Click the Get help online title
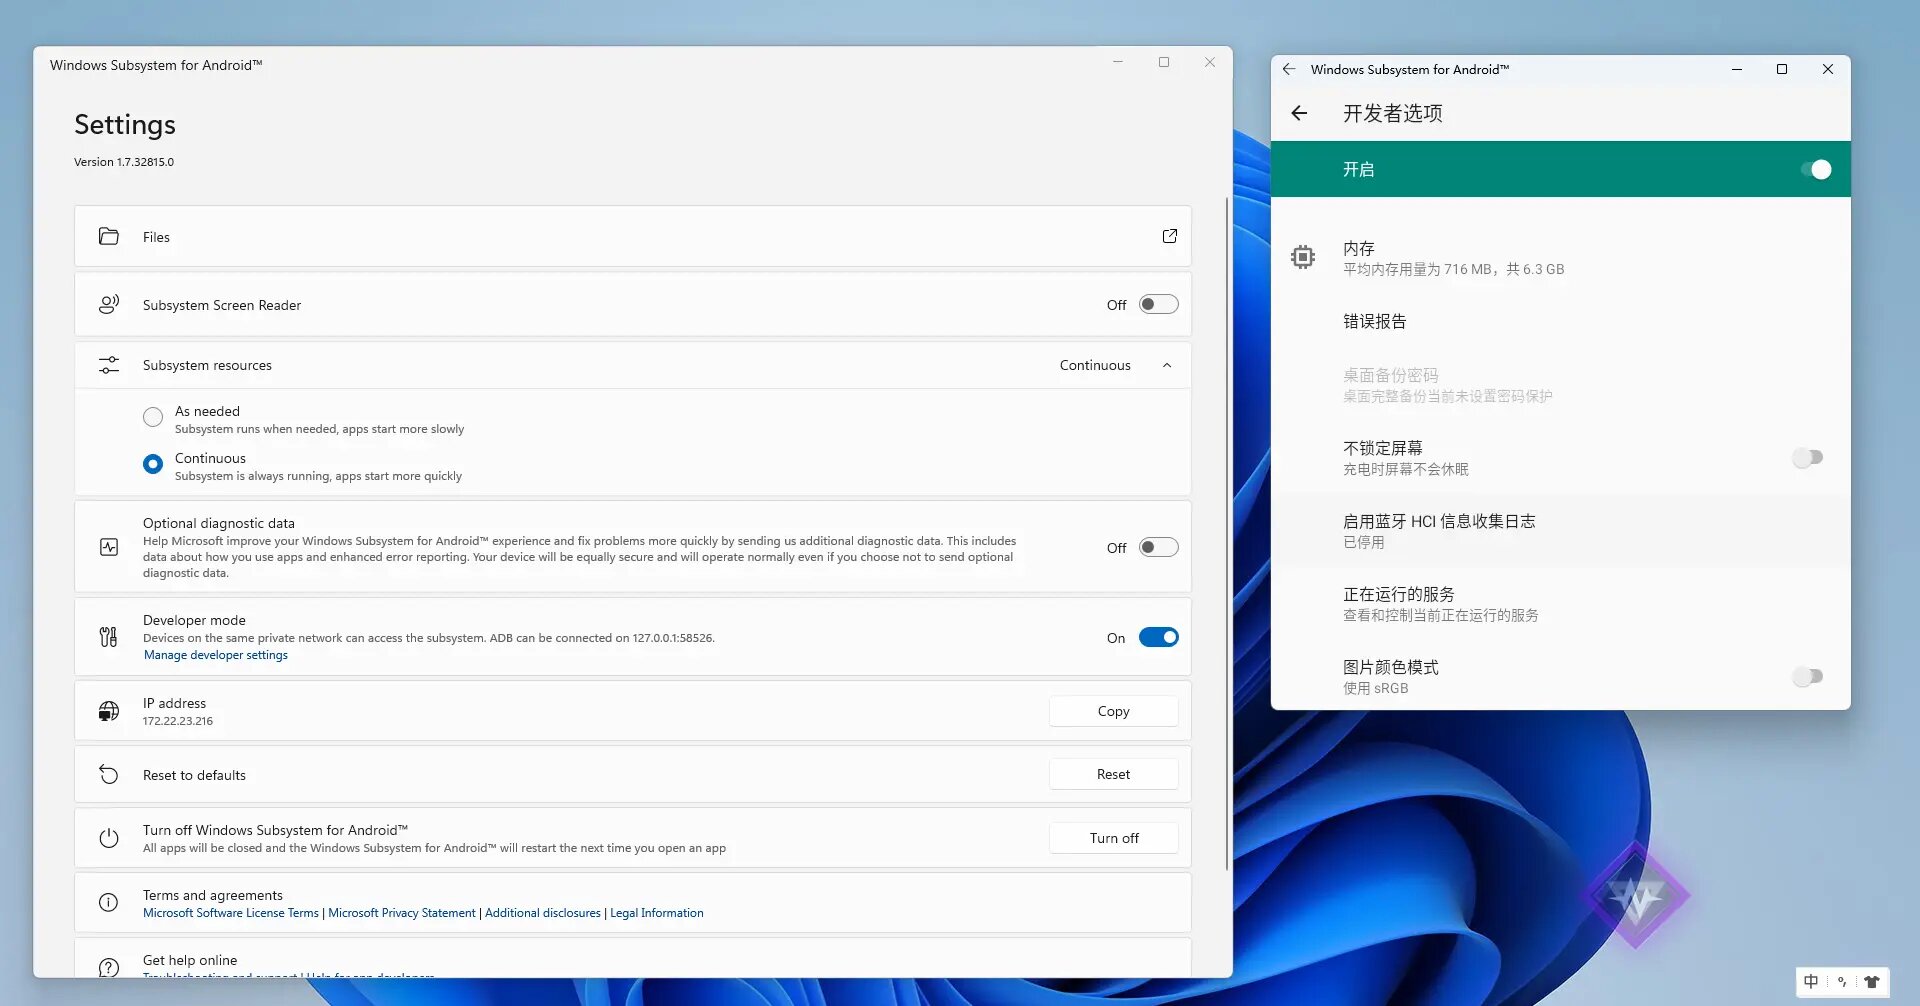The height and width of the screenshot is (1006, 1920). tap(190, 960)
